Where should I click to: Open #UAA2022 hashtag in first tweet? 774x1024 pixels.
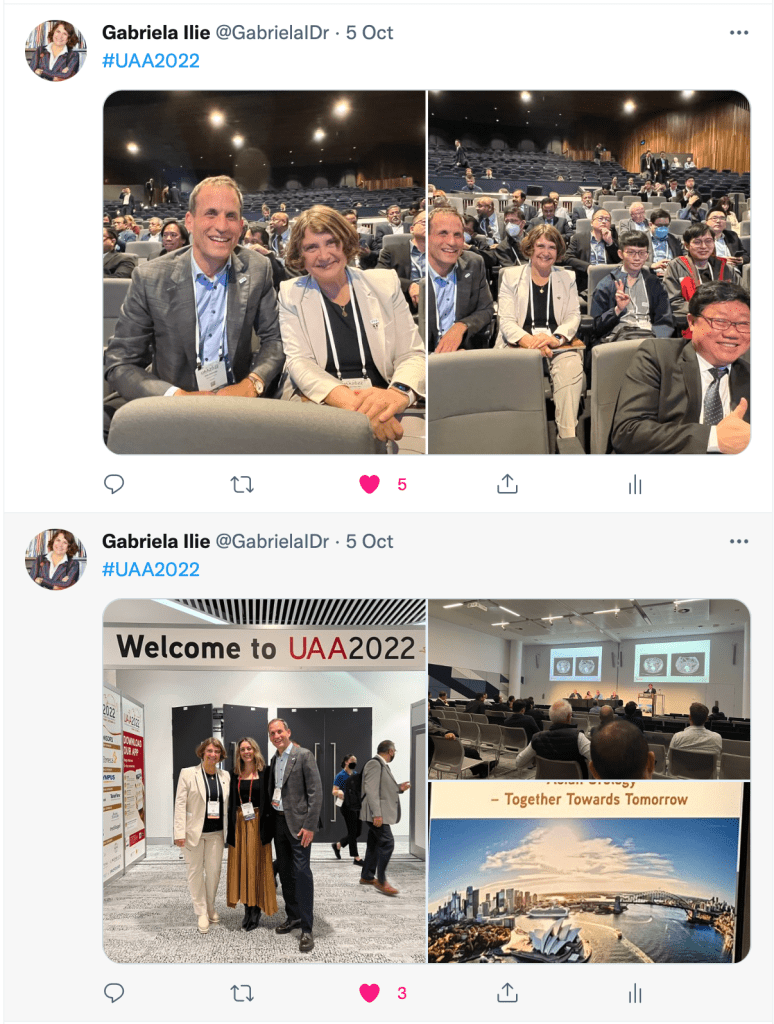[151, 61]
